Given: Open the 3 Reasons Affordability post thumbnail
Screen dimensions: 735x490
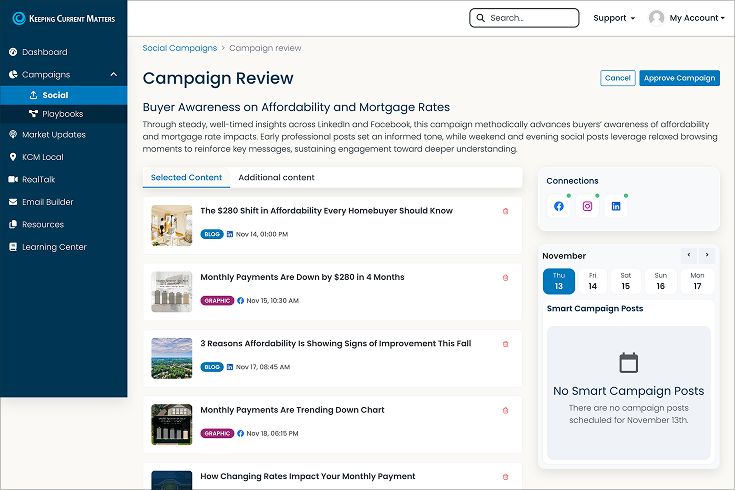Looking at the screenshot, I should [x=171, y=358].
